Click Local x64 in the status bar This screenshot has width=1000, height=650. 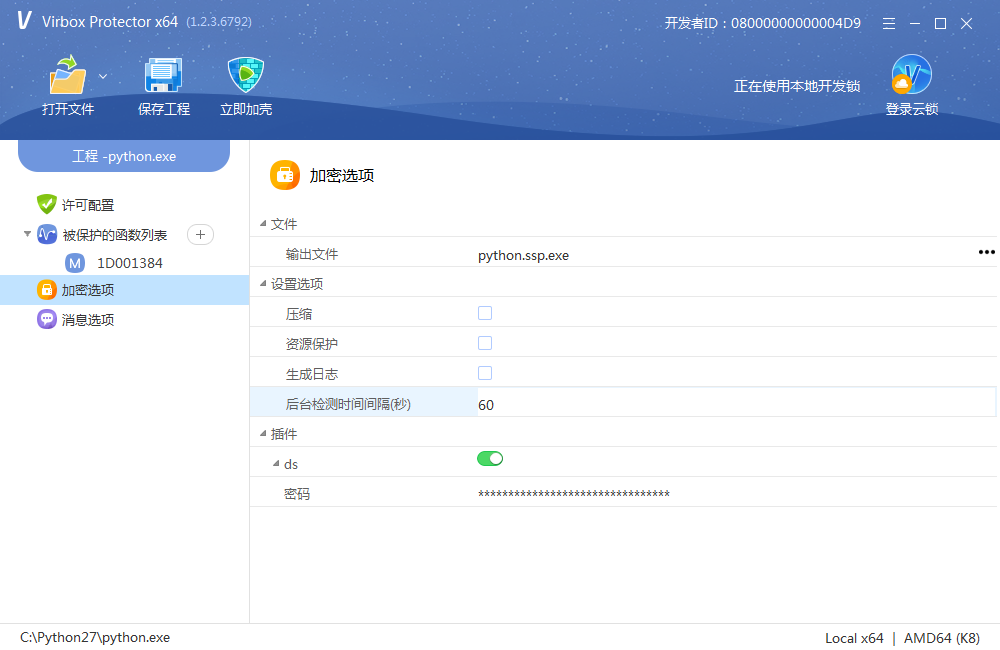tap(854, 638)
